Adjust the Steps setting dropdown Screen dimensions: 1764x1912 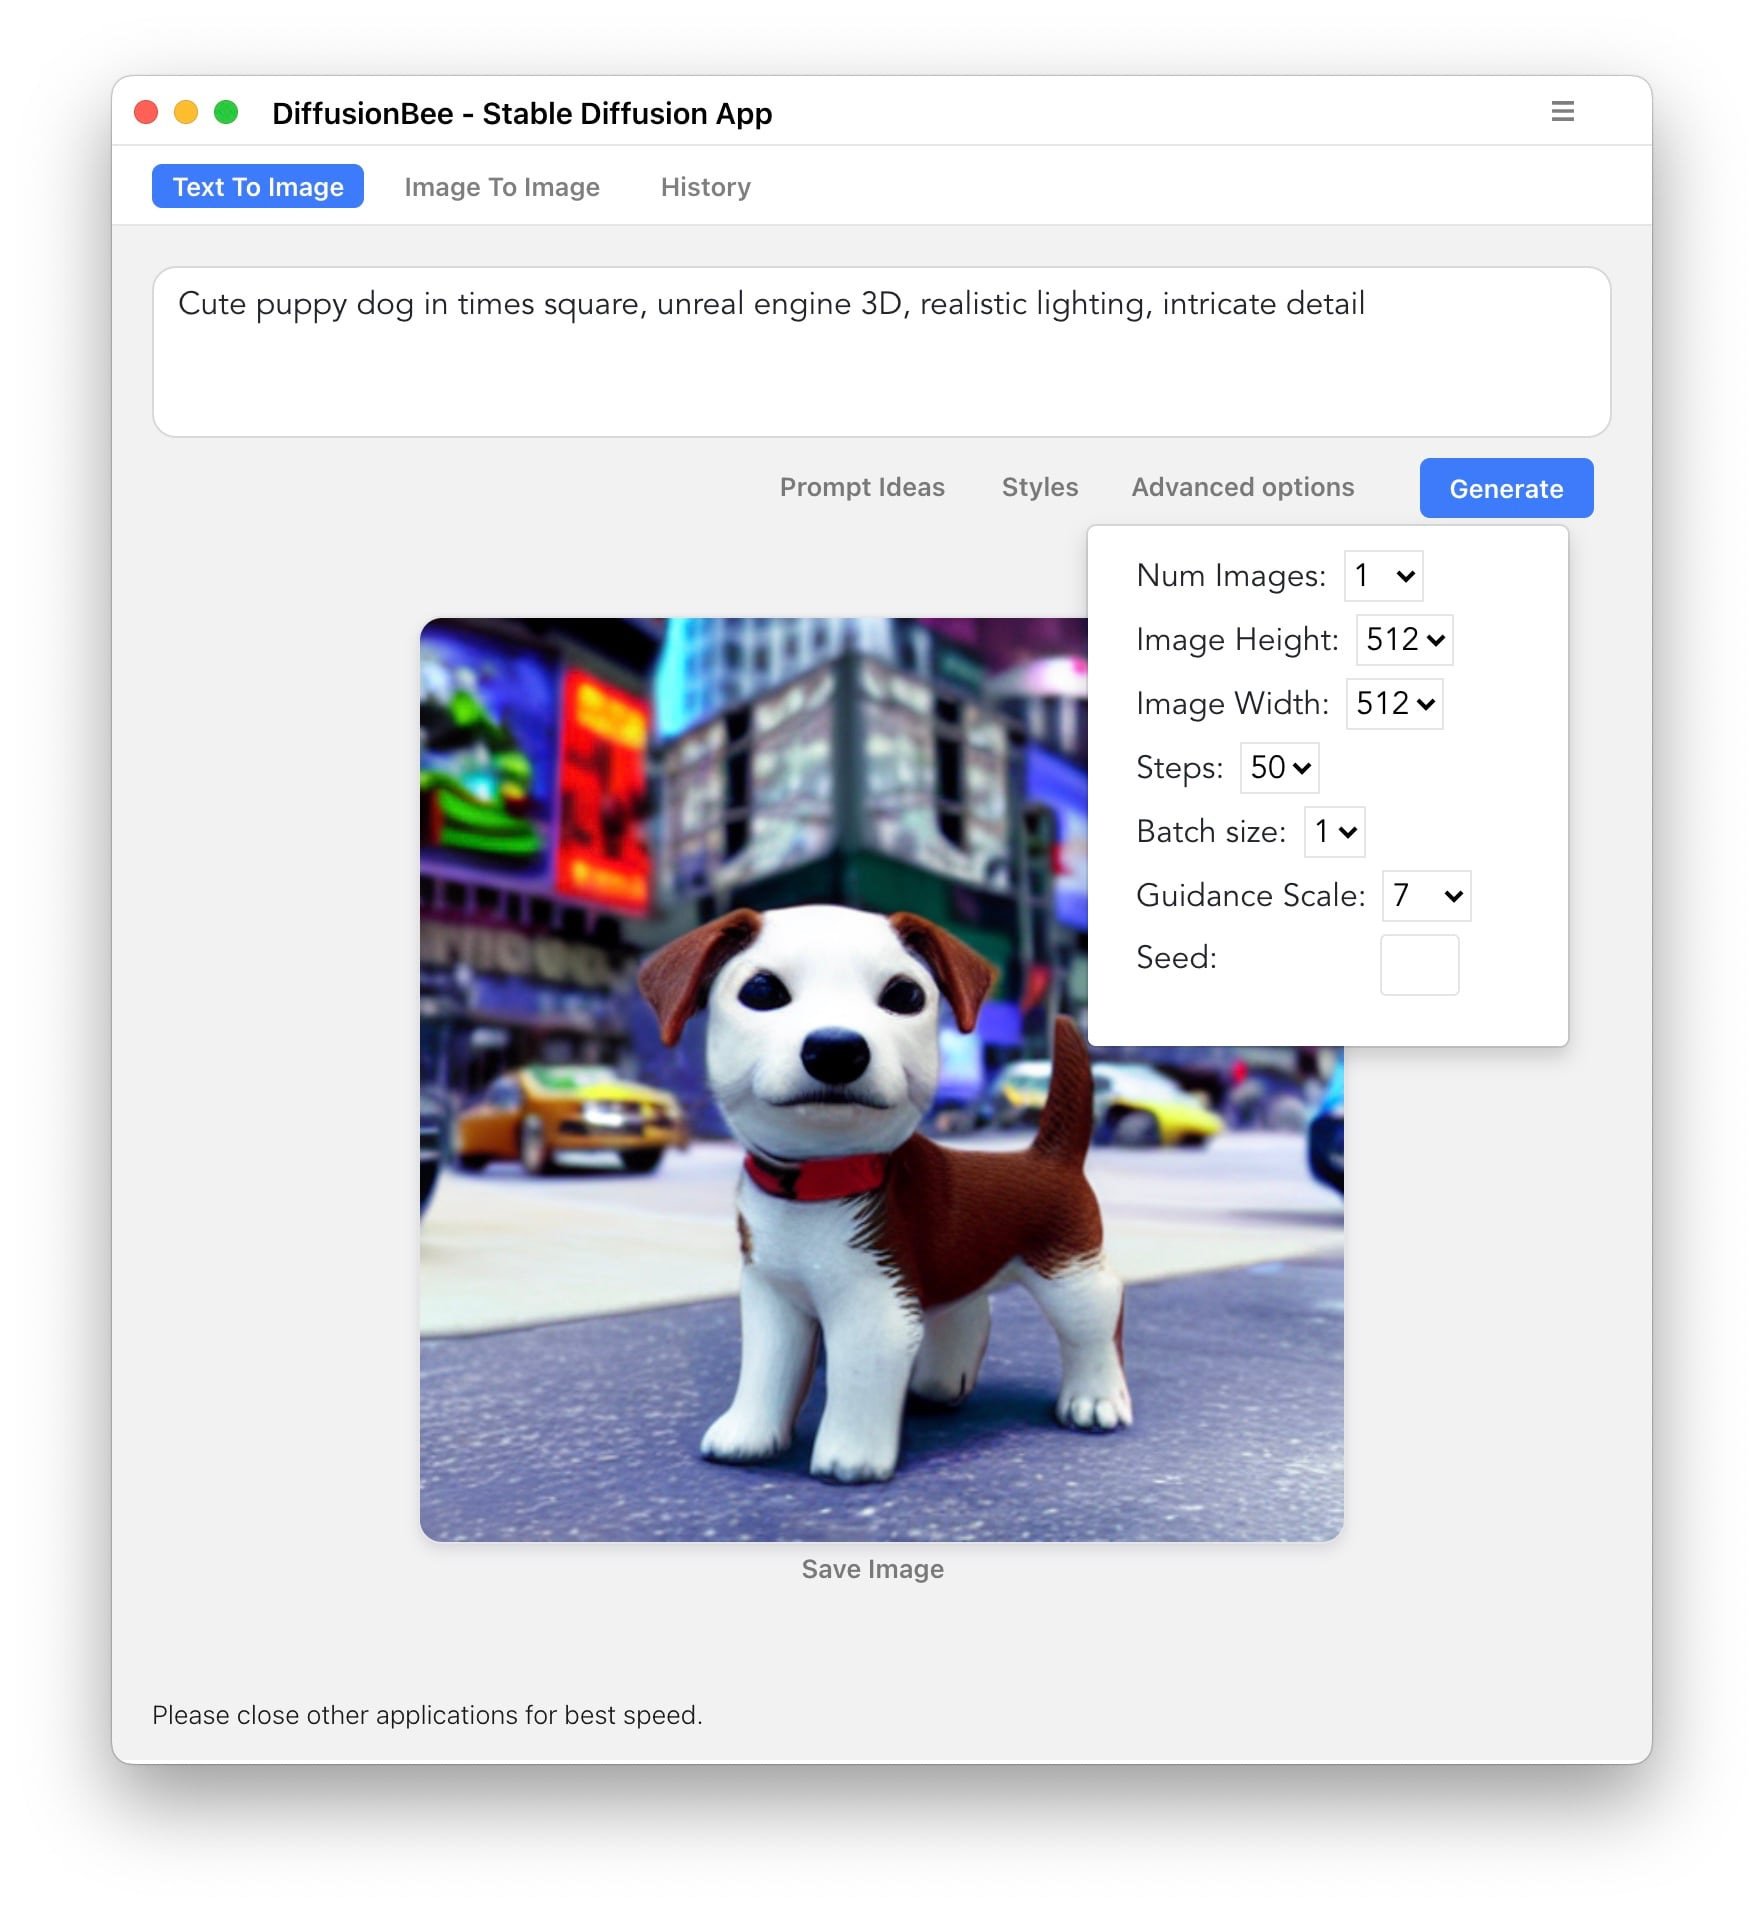click(x=1278, y=768)
